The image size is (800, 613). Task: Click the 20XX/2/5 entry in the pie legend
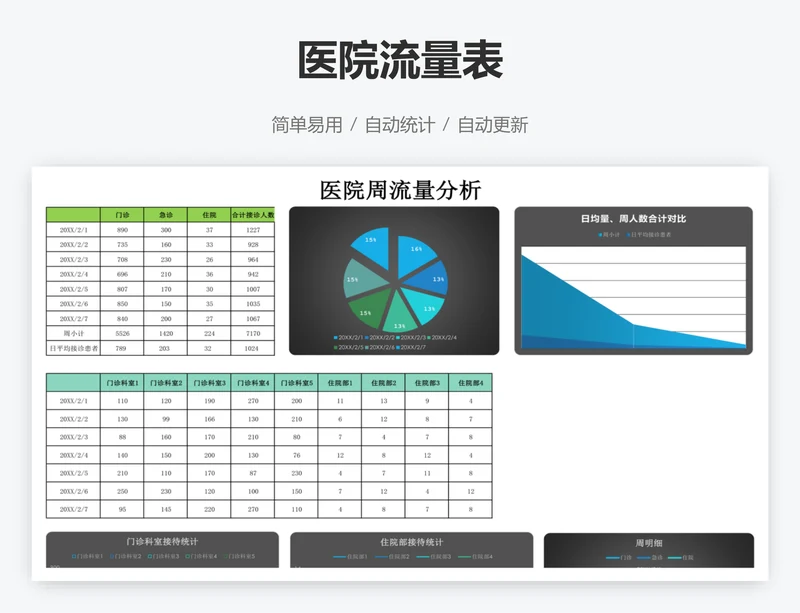pyautogui.click(x=349, y=347)
